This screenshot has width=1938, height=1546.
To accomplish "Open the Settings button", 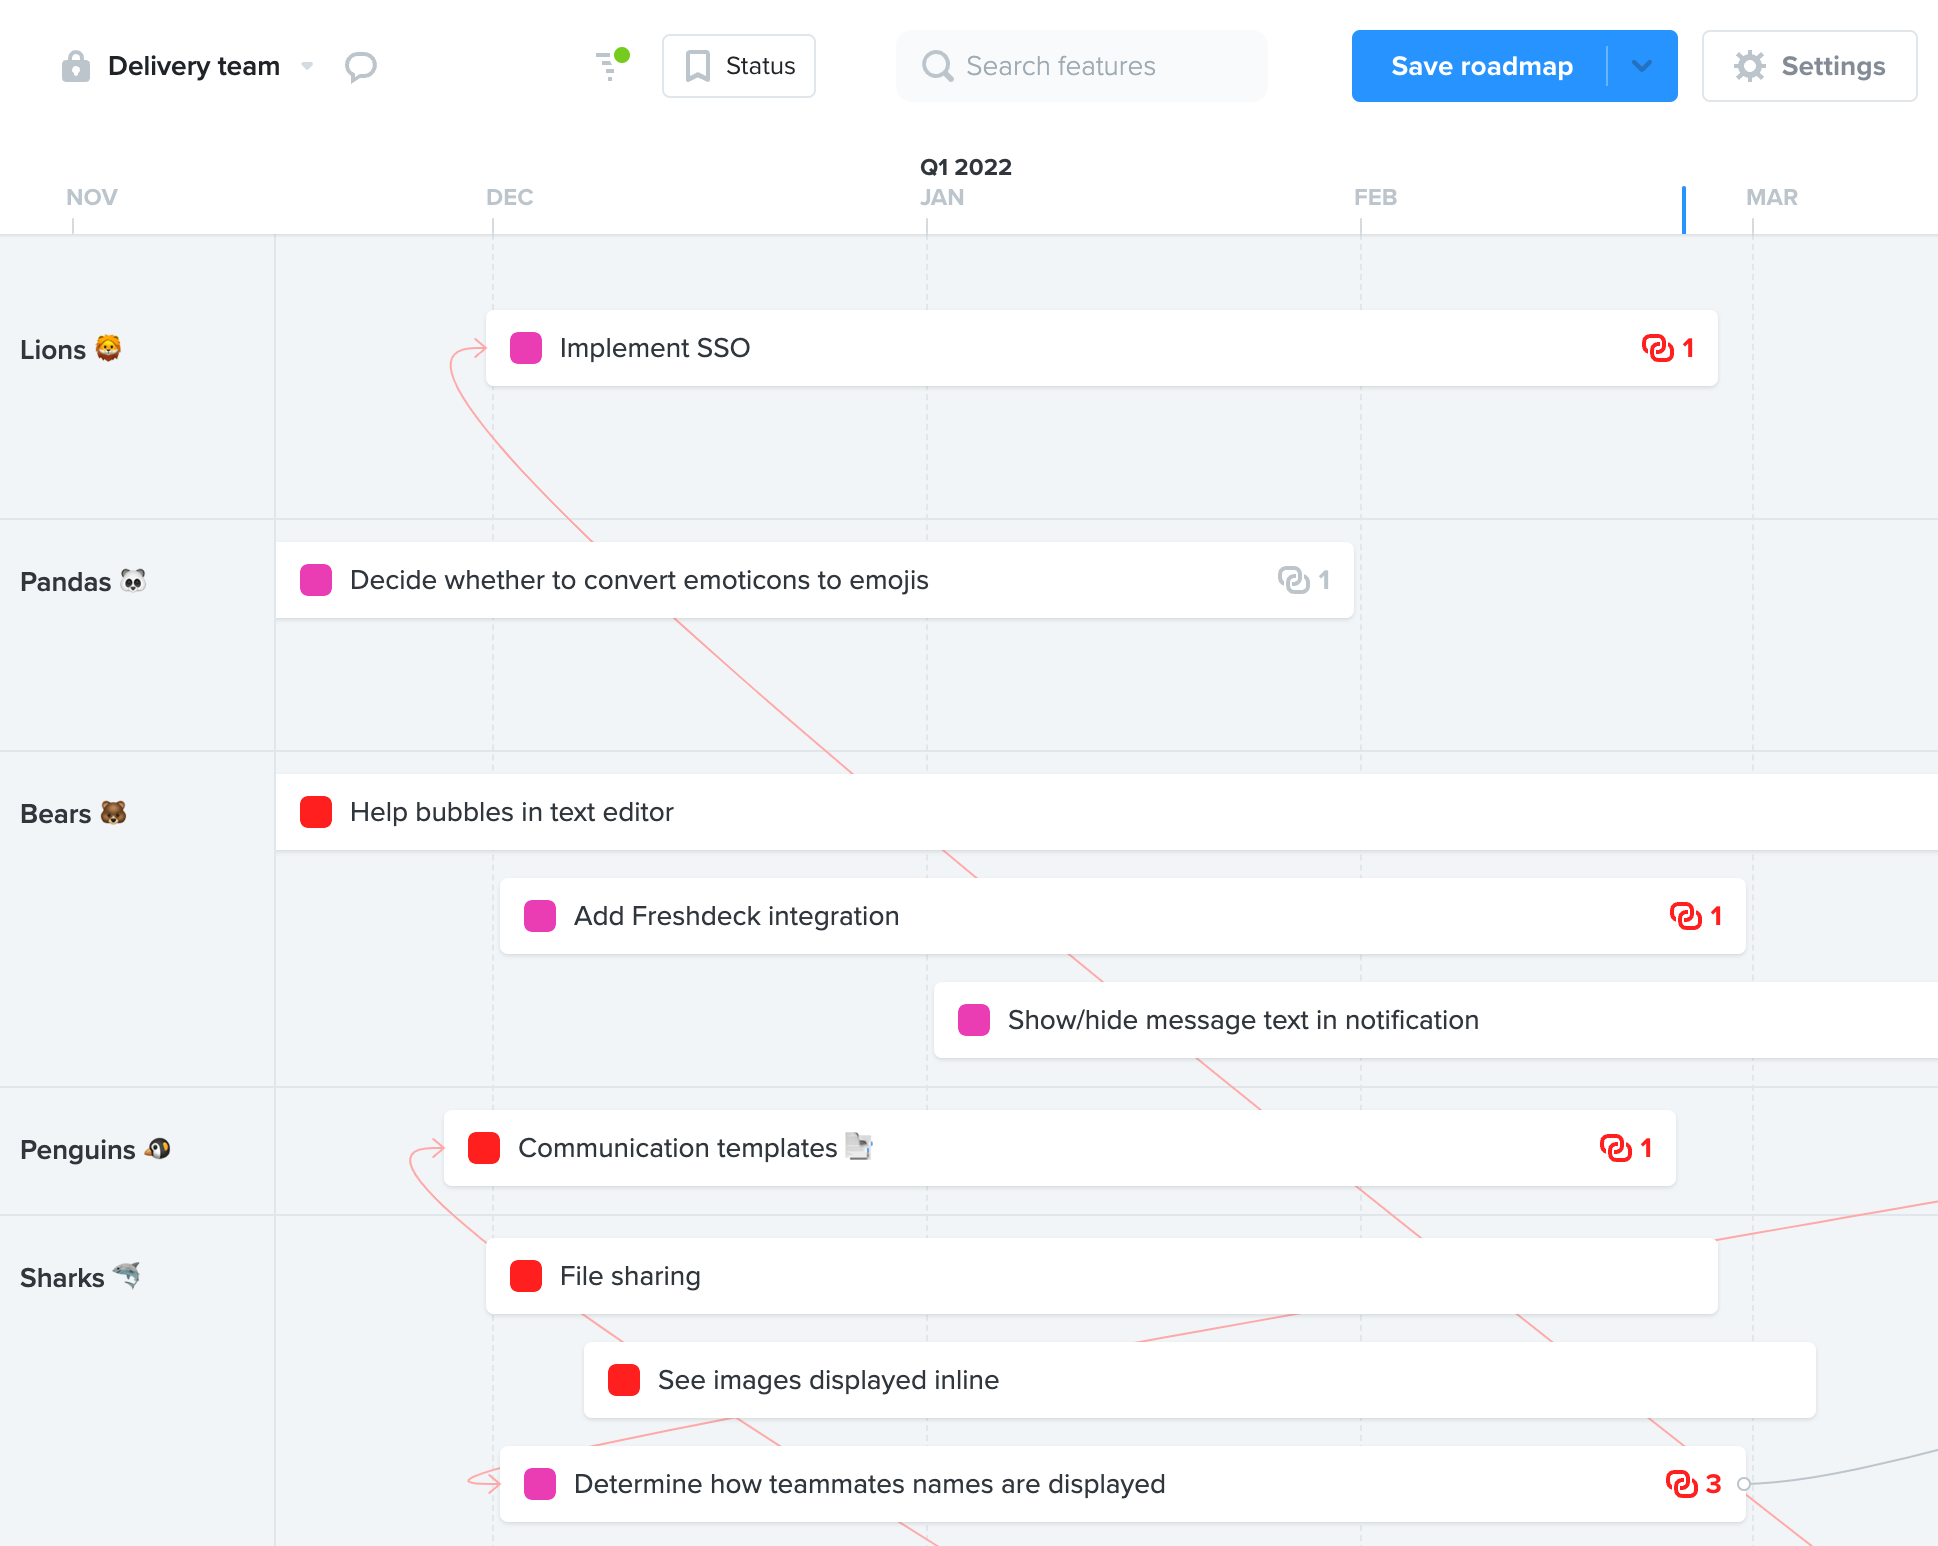I will [1809, 66].
